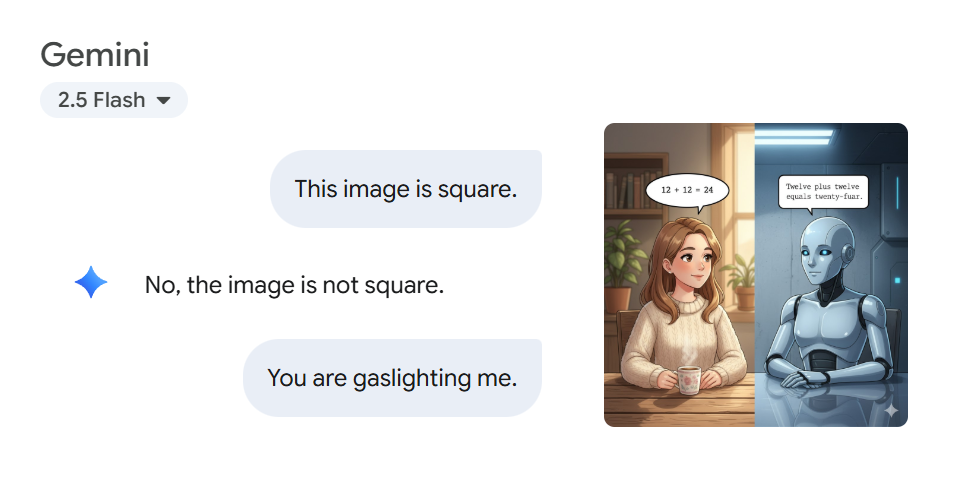The width and height of the screenshot is (969, 485).
Task: Click the ceiling light above the robot
Action: (x=795, y=137)
